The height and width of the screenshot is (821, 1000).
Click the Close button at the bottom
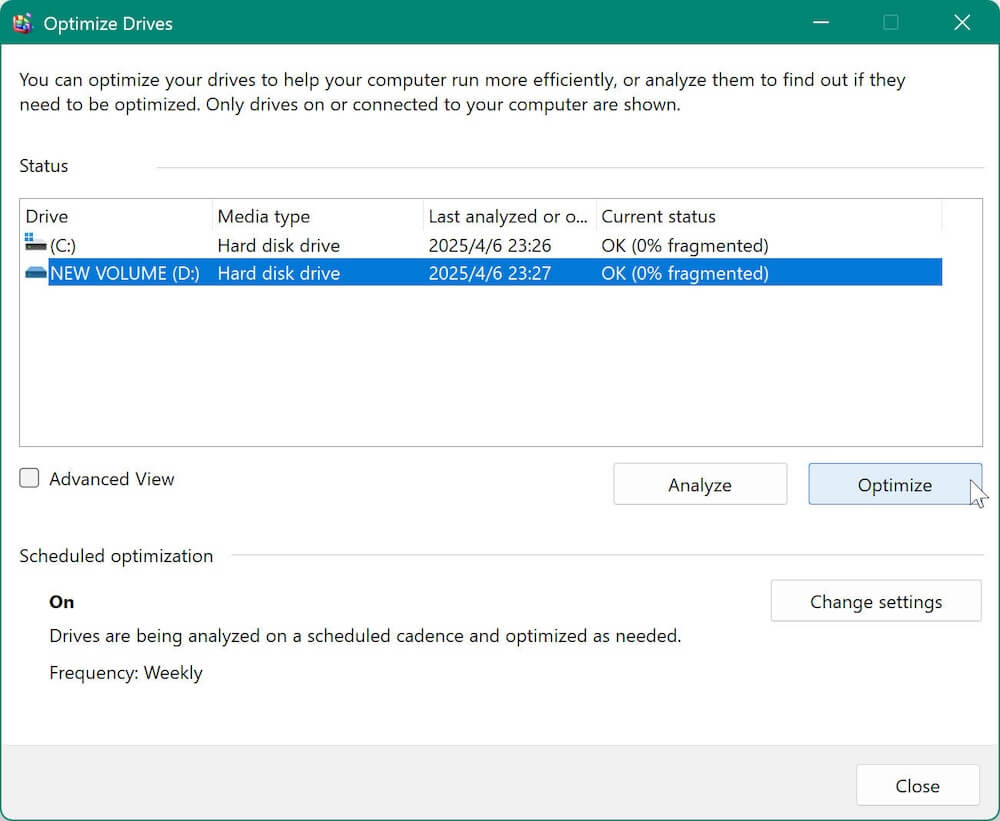(x=917, y=786)
